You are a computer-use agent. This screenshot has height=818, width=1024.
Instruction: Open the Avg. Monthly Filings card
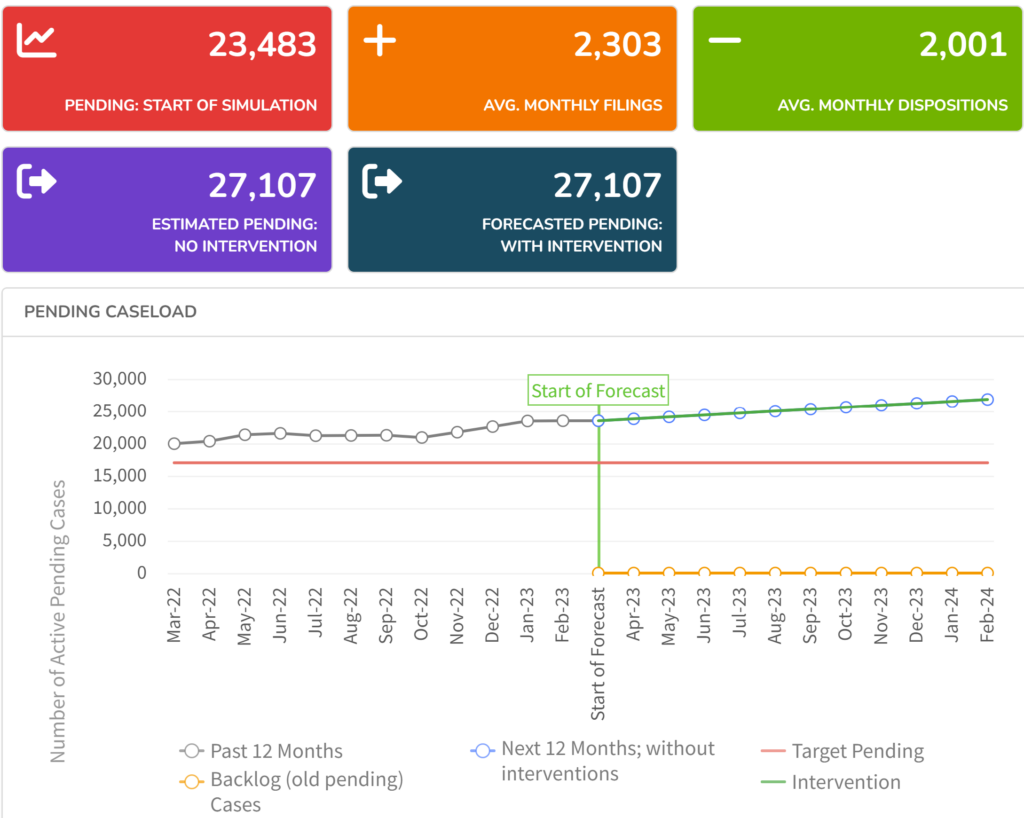pyautogui.click(x=512, y=68)
